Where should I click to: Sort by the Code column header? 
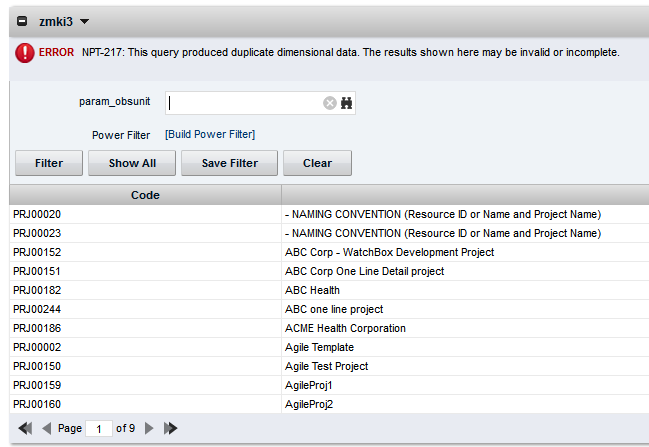pos(145,195)
